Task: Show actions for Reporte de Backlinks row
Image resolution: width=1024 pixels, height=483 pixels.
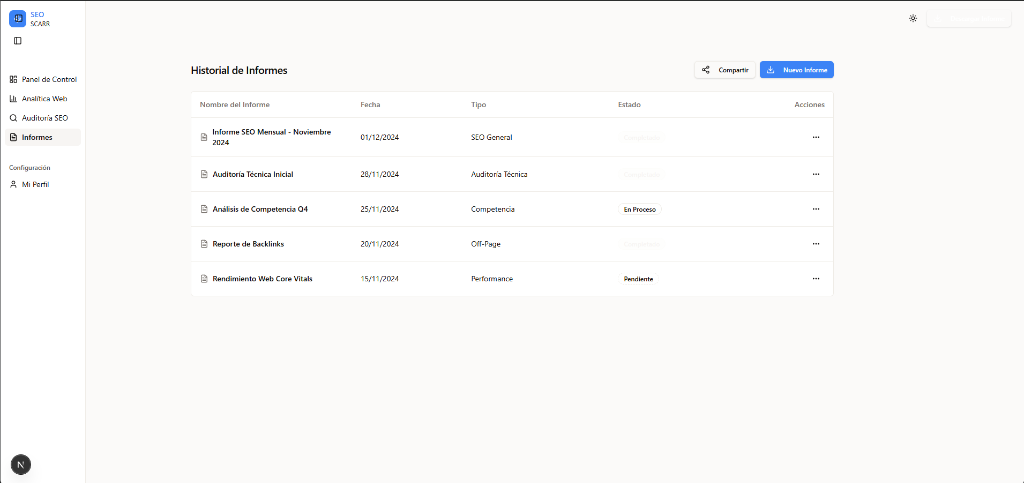Action: (816, 244)
